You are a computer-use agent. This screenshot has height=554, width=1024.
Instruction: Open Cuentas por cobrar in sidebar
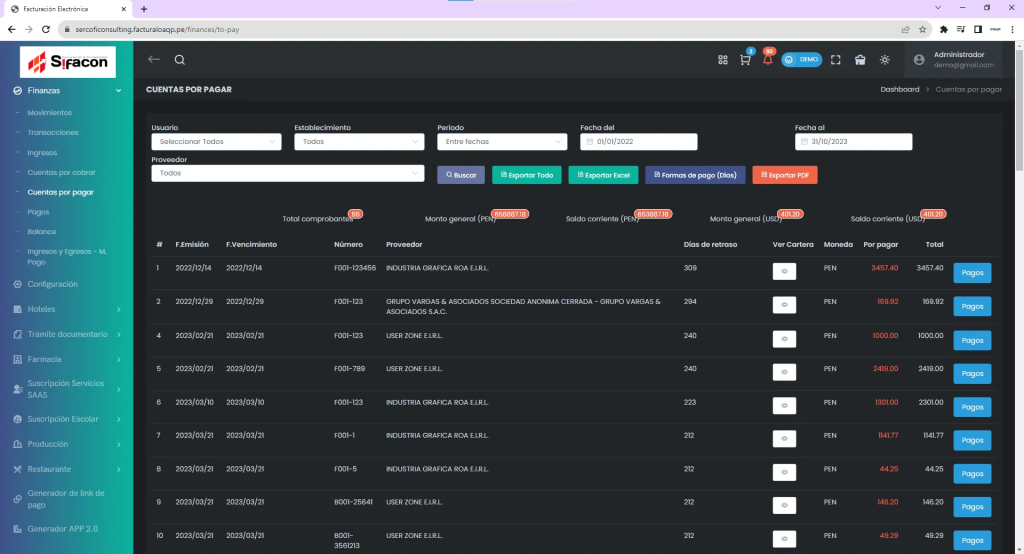(62, 172)
